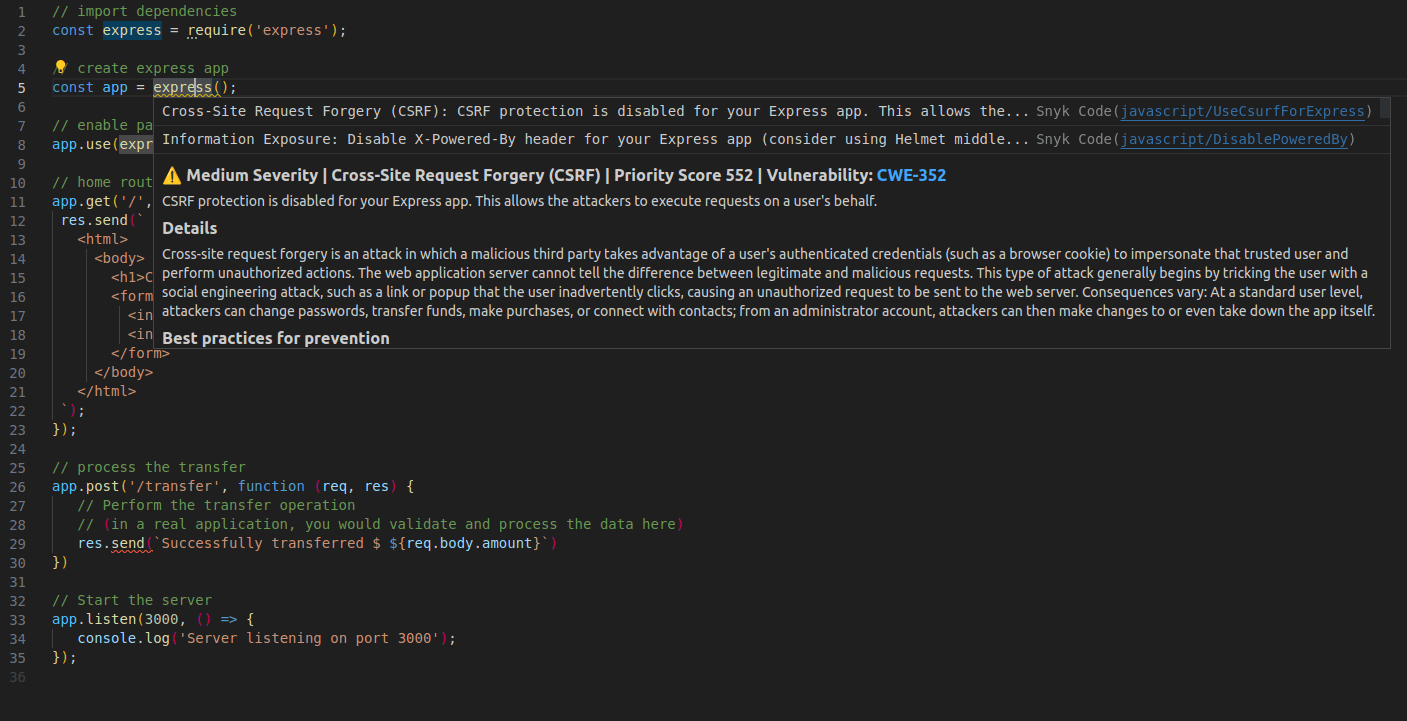
Task: Click 'req.body.amount' in the template string
Action: point(469,543)
